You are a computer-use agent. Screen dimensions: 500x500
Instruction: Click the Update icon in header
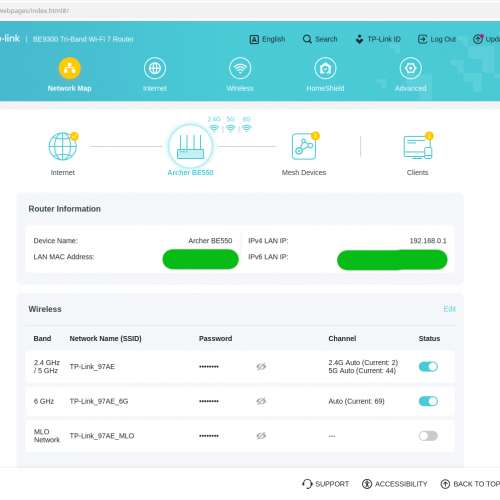click(478, 39)
